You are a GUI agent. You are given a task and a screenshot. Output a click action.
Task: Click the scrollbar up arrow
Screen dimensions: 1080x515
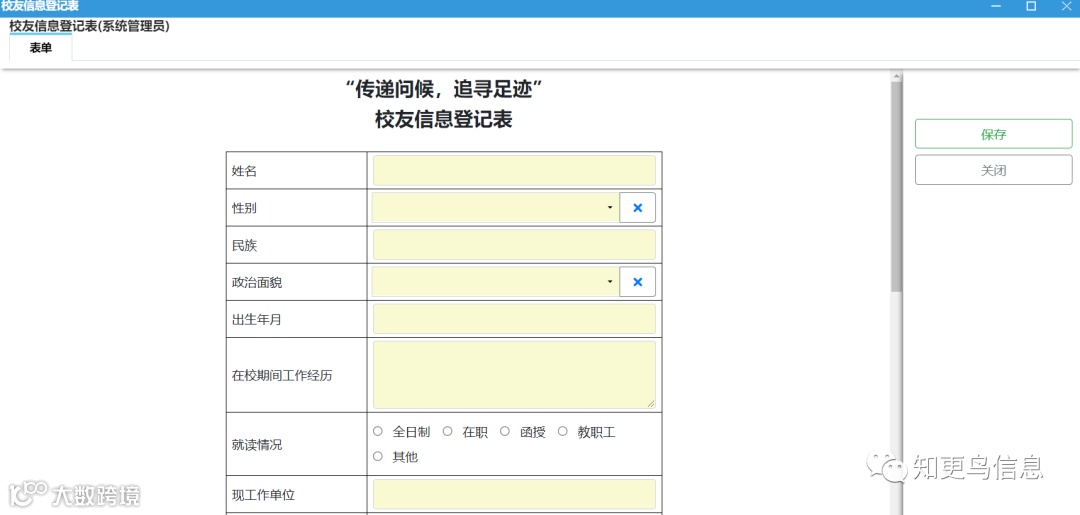tap(896, 75)
